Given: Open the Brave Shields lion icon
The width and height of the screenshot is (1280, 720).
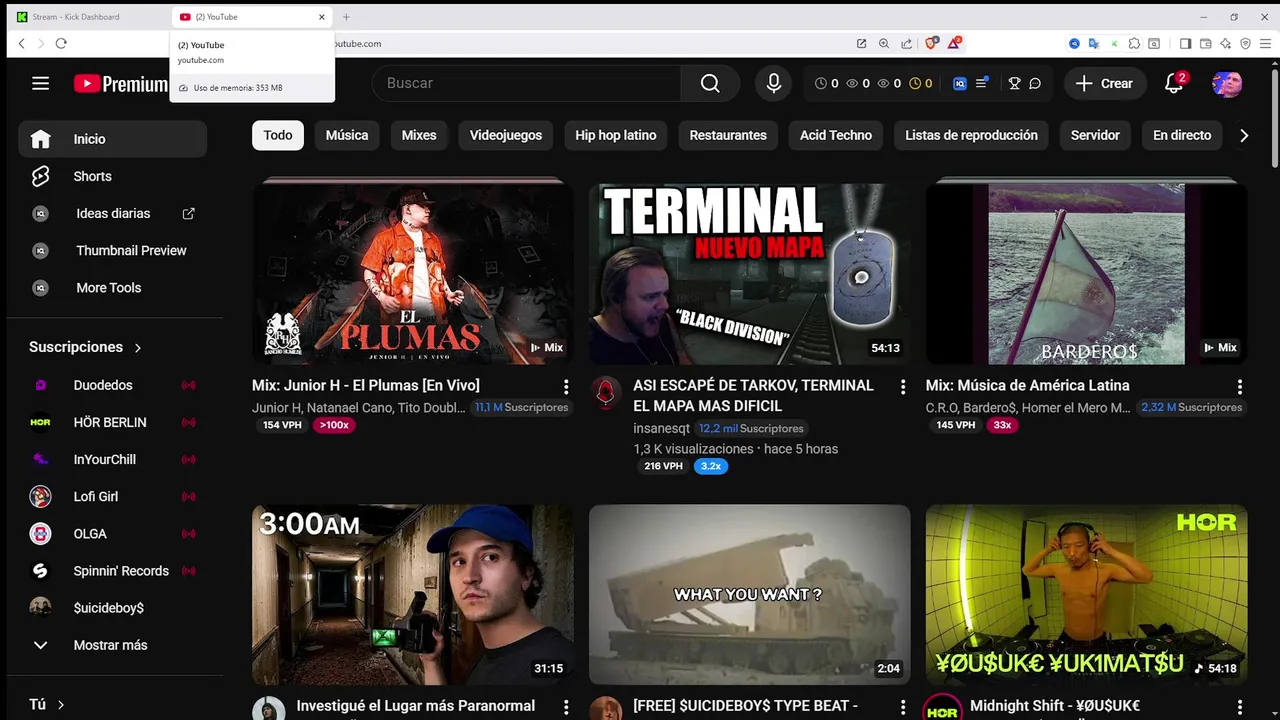Looking at the screenshot, I should [931, 43].
